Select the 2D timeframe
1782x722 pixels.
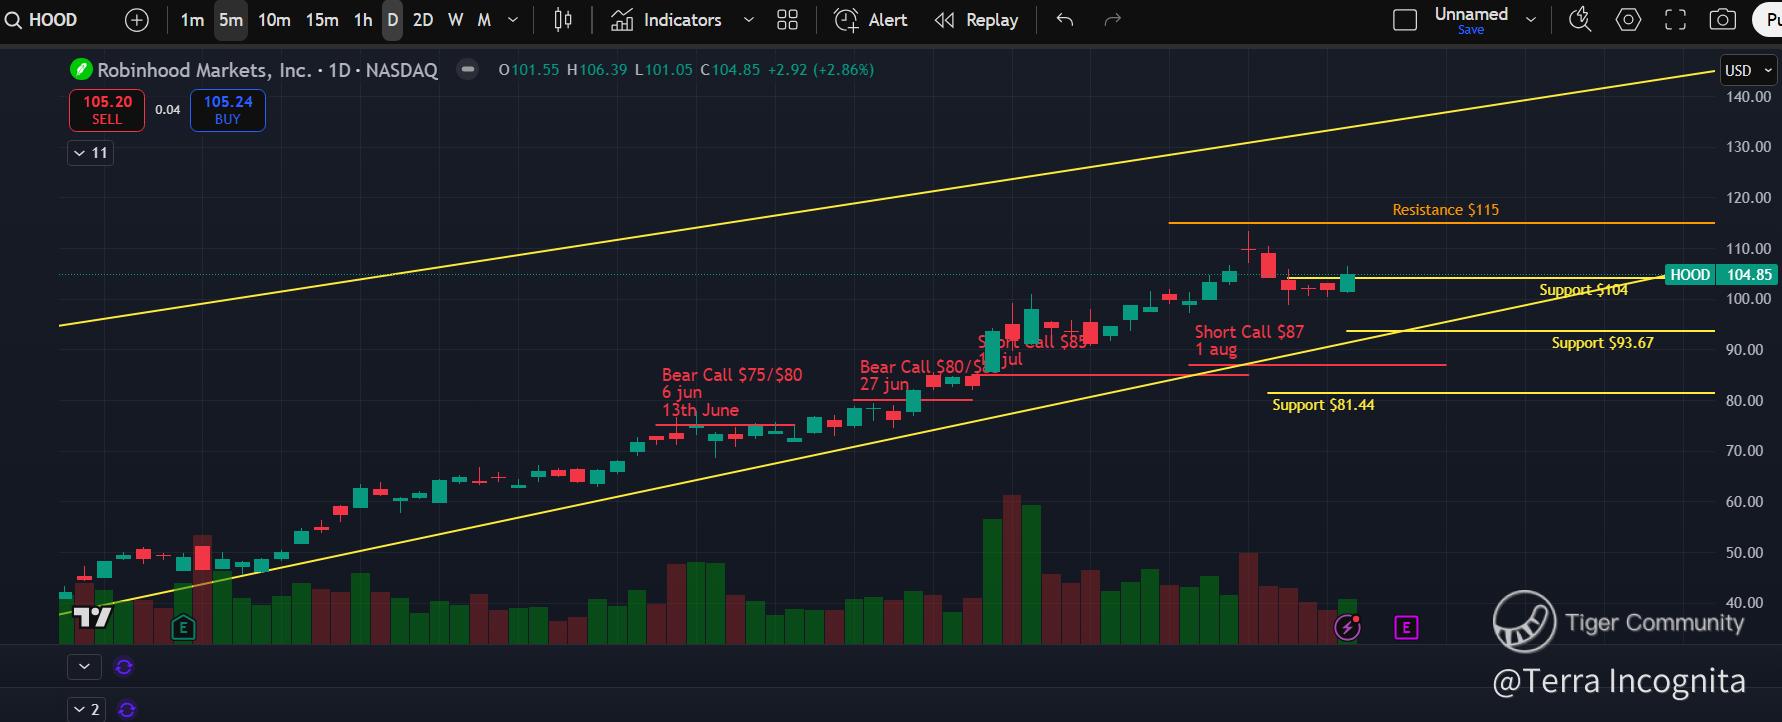tap(423, 20)
